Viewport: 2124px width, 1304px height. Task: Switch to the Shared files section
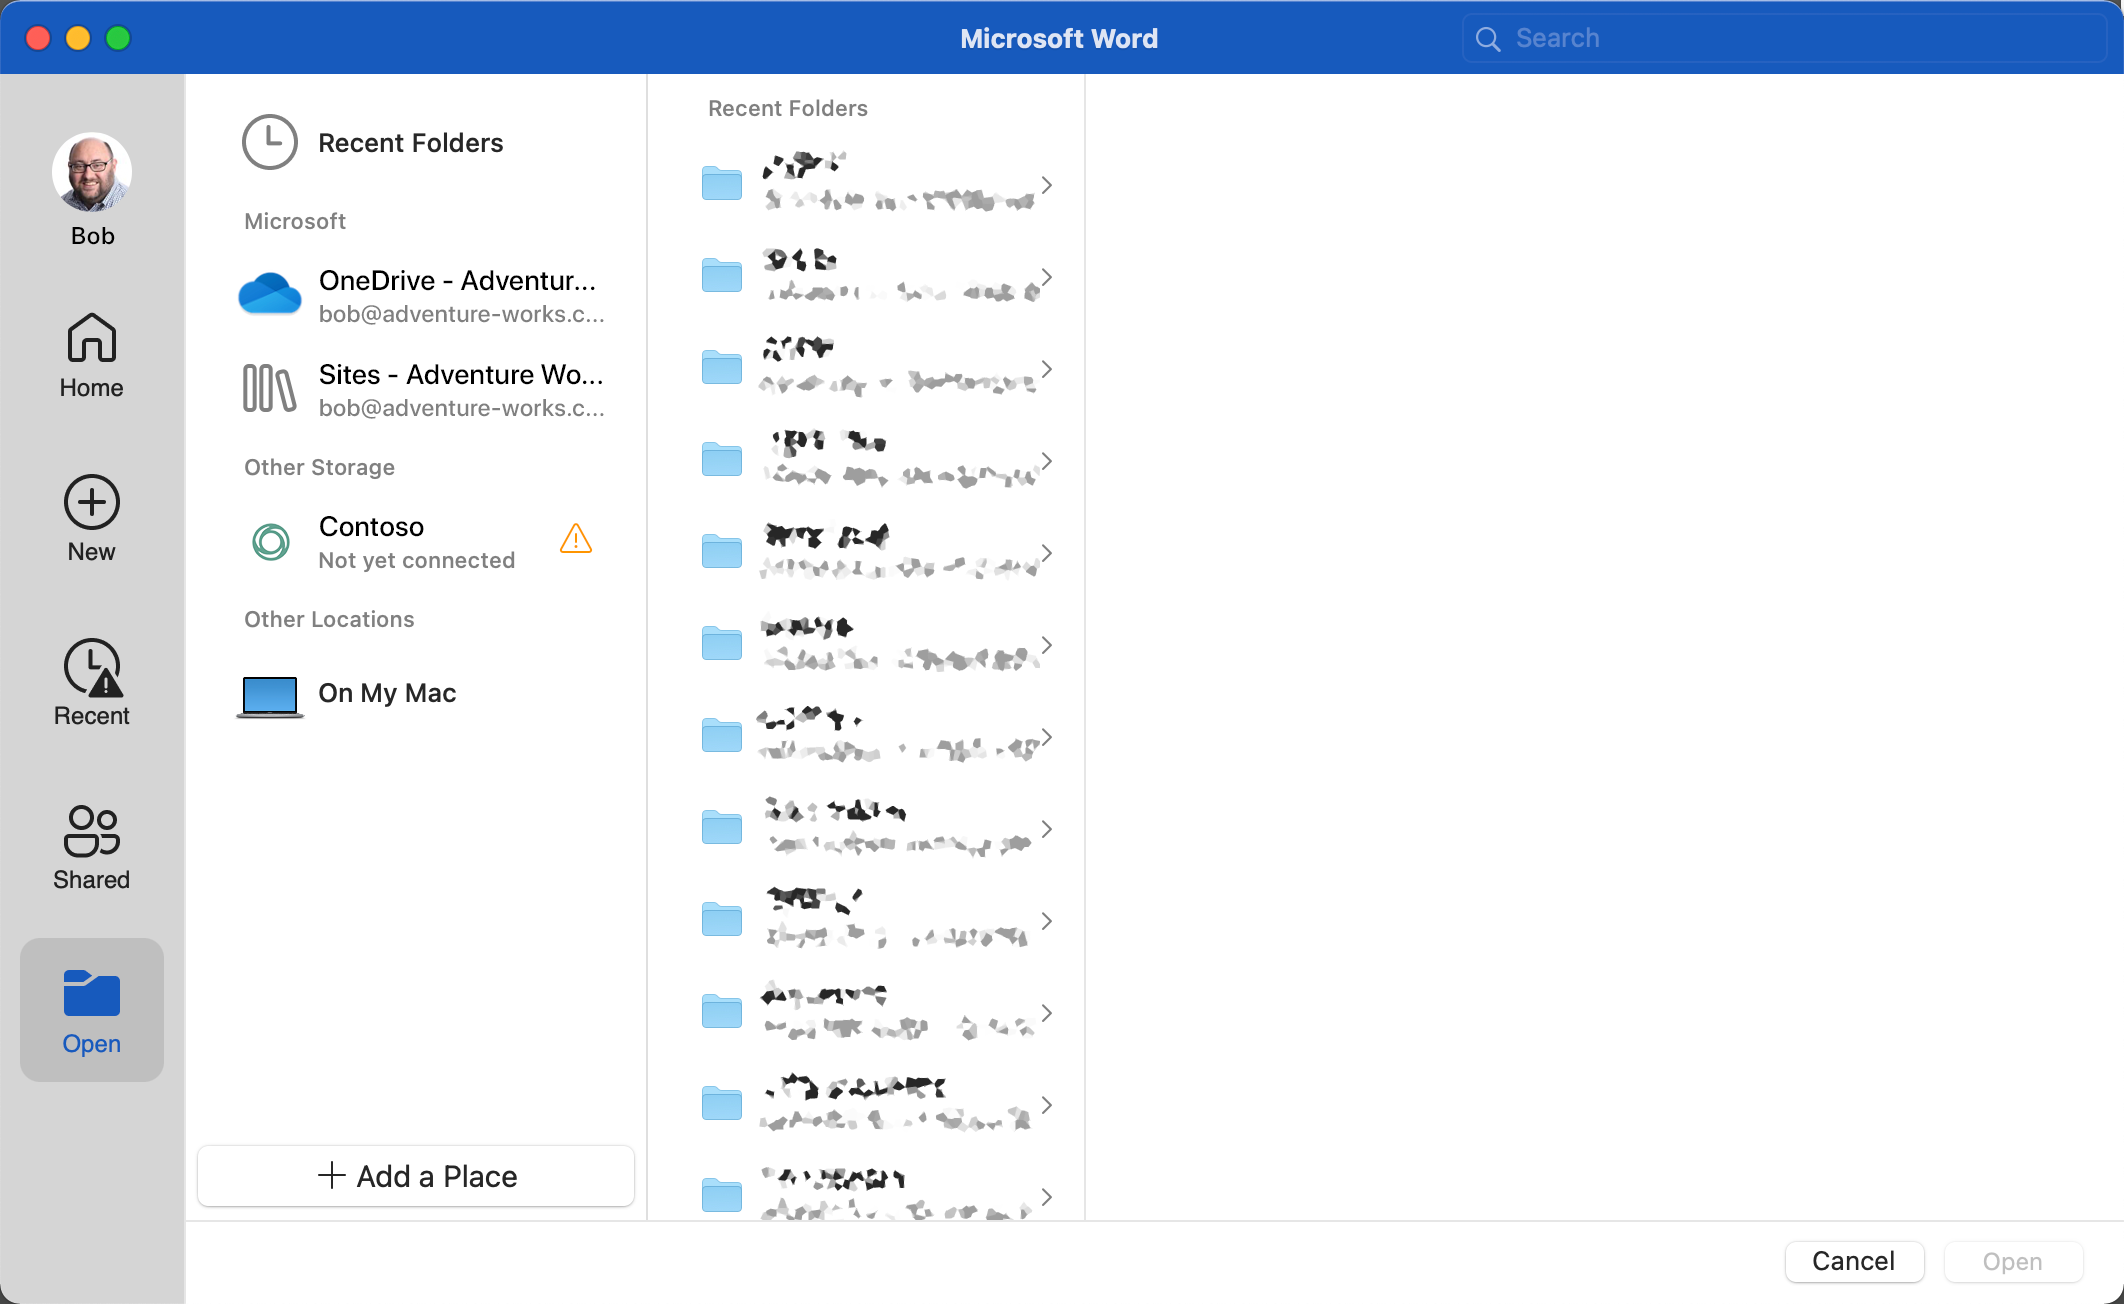click(x=91, y=846)
